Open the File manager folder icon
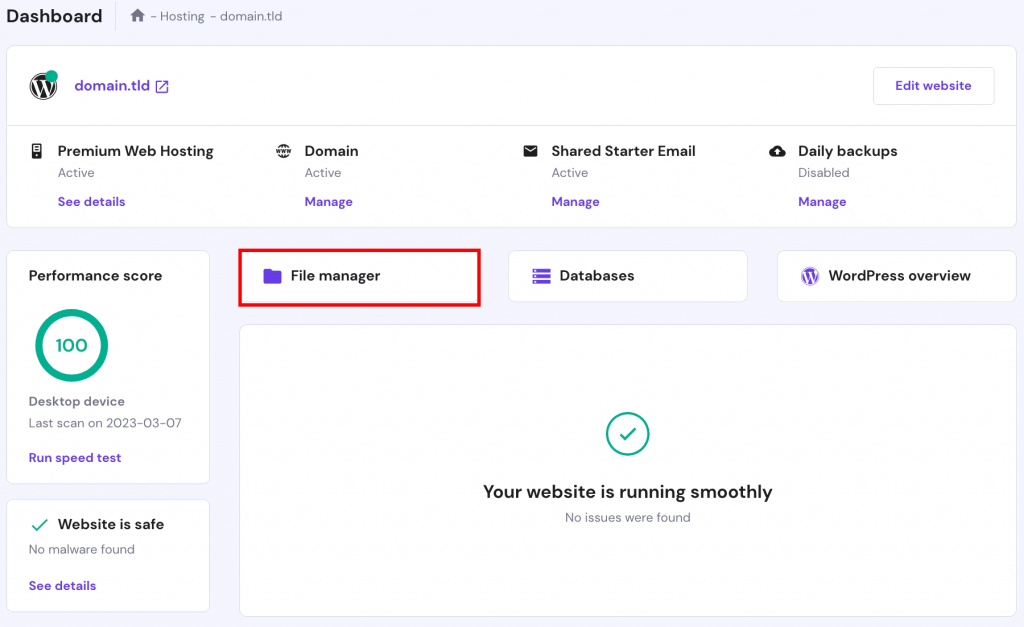 tap(272, 276)
